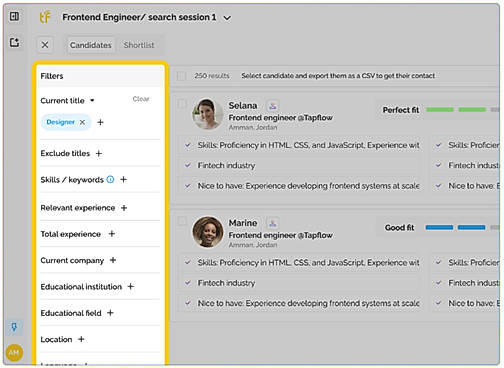Open the AM user avatar
504x368 pixels.
click(14, 353)
